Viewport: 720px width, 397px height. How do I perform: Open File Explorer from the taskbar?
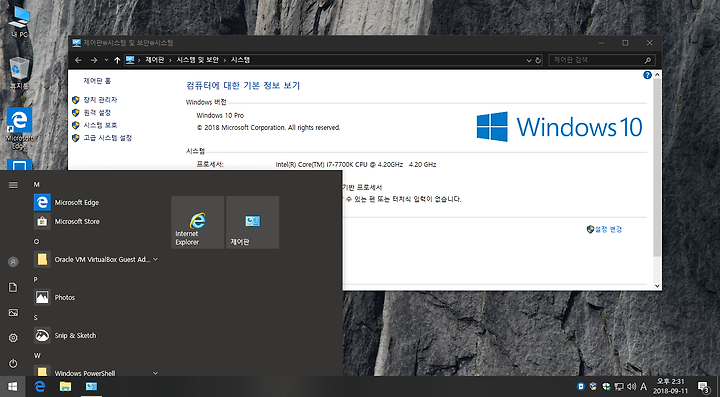pos(65,386)
